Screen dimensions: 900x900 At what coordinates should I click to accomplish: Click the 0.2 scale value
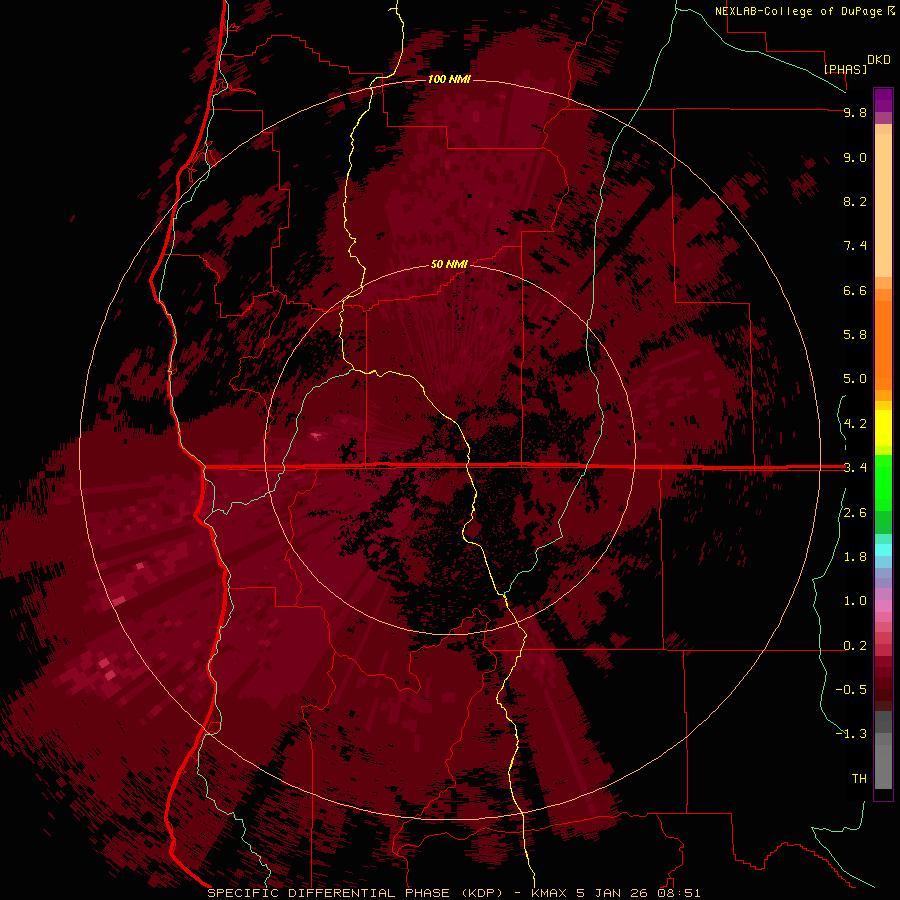pos(855,646)
